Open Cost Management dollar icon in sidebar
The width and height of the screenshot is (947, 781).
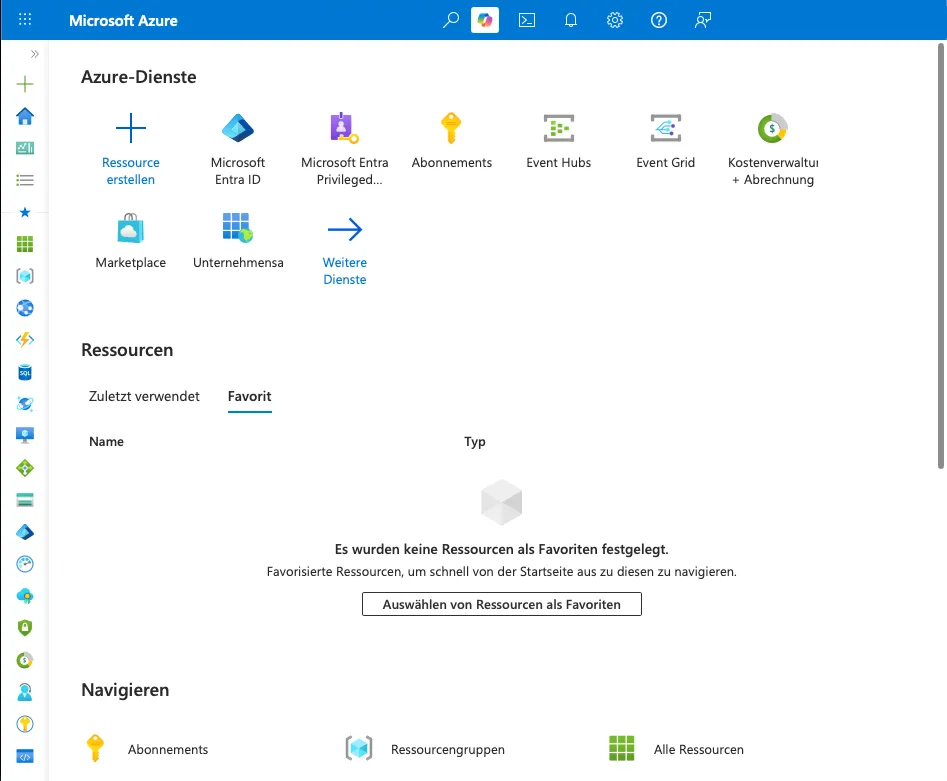pos(25,660)
